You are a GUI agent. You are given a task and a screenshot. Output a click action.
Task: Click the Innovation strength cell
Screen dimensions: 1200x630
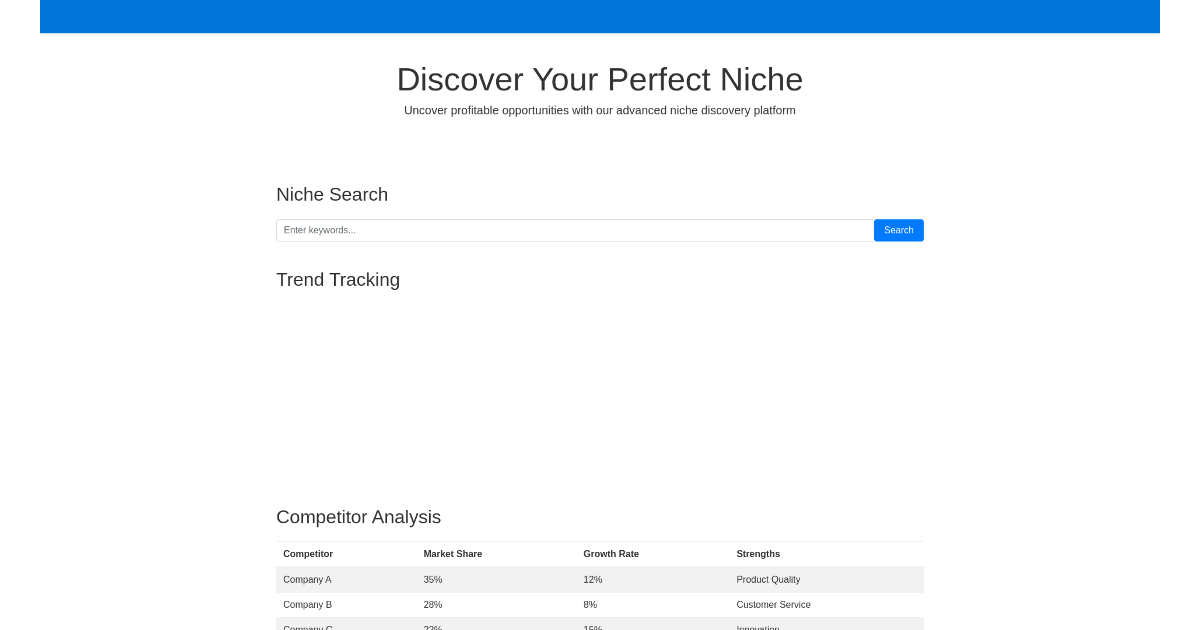coord(757,627)
